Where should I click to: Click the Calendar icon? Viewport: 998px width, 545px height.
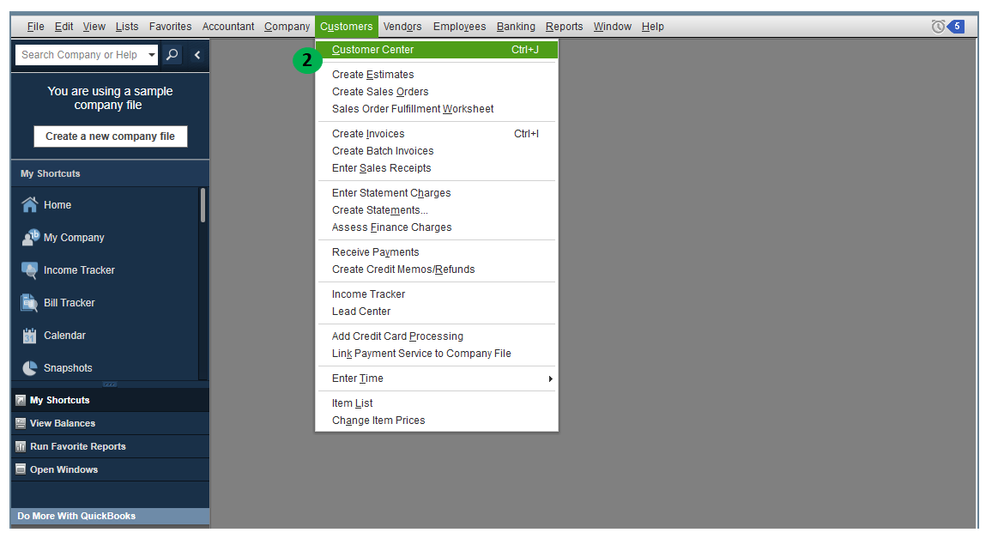point(29,335)
